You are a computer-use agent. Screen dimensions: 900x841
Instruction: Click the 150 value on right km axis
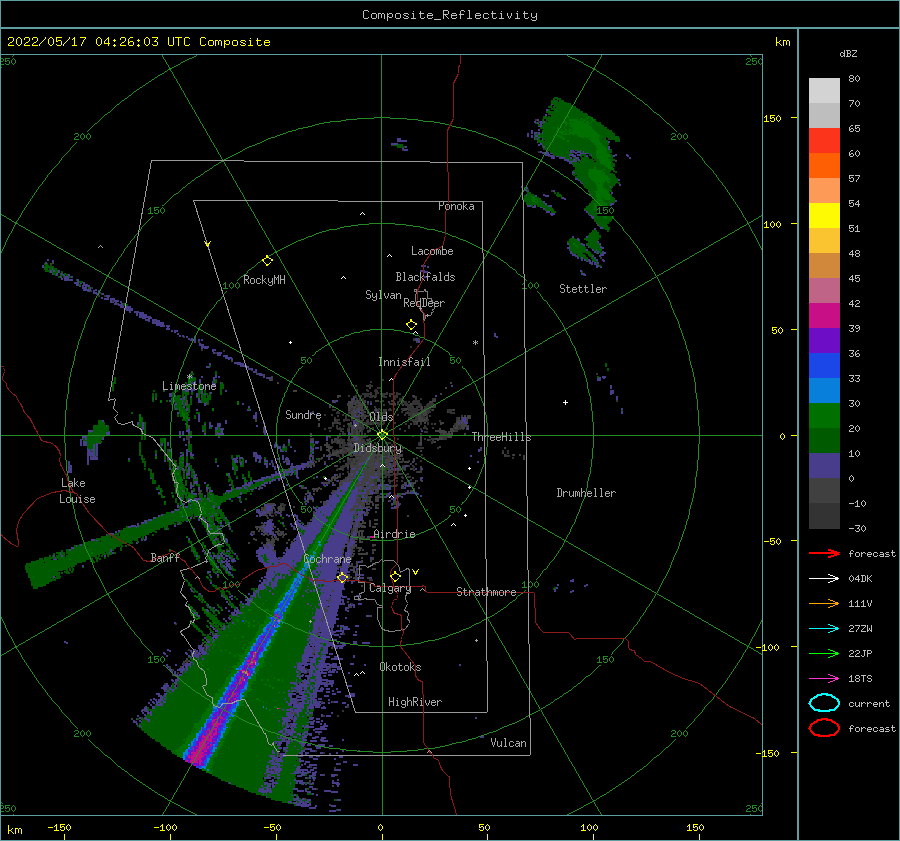coord(772,118)
